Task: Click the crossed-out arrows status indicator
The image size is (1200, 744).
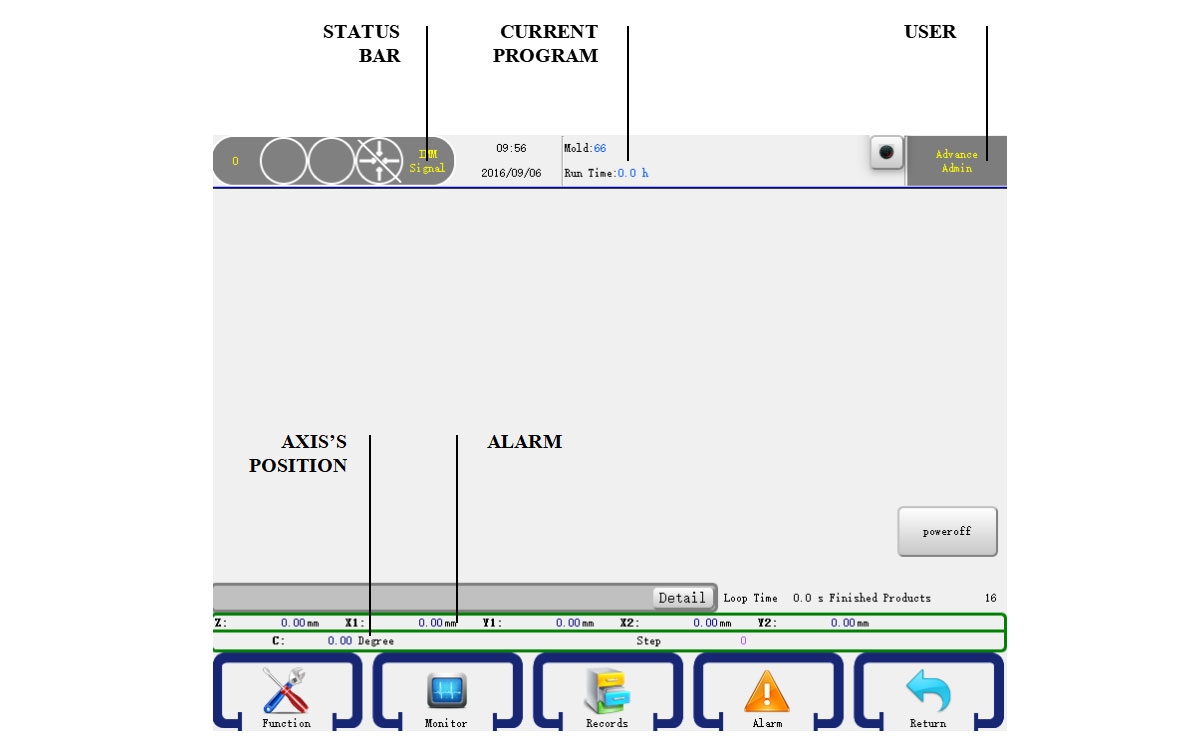Action: tap(380, 161)
